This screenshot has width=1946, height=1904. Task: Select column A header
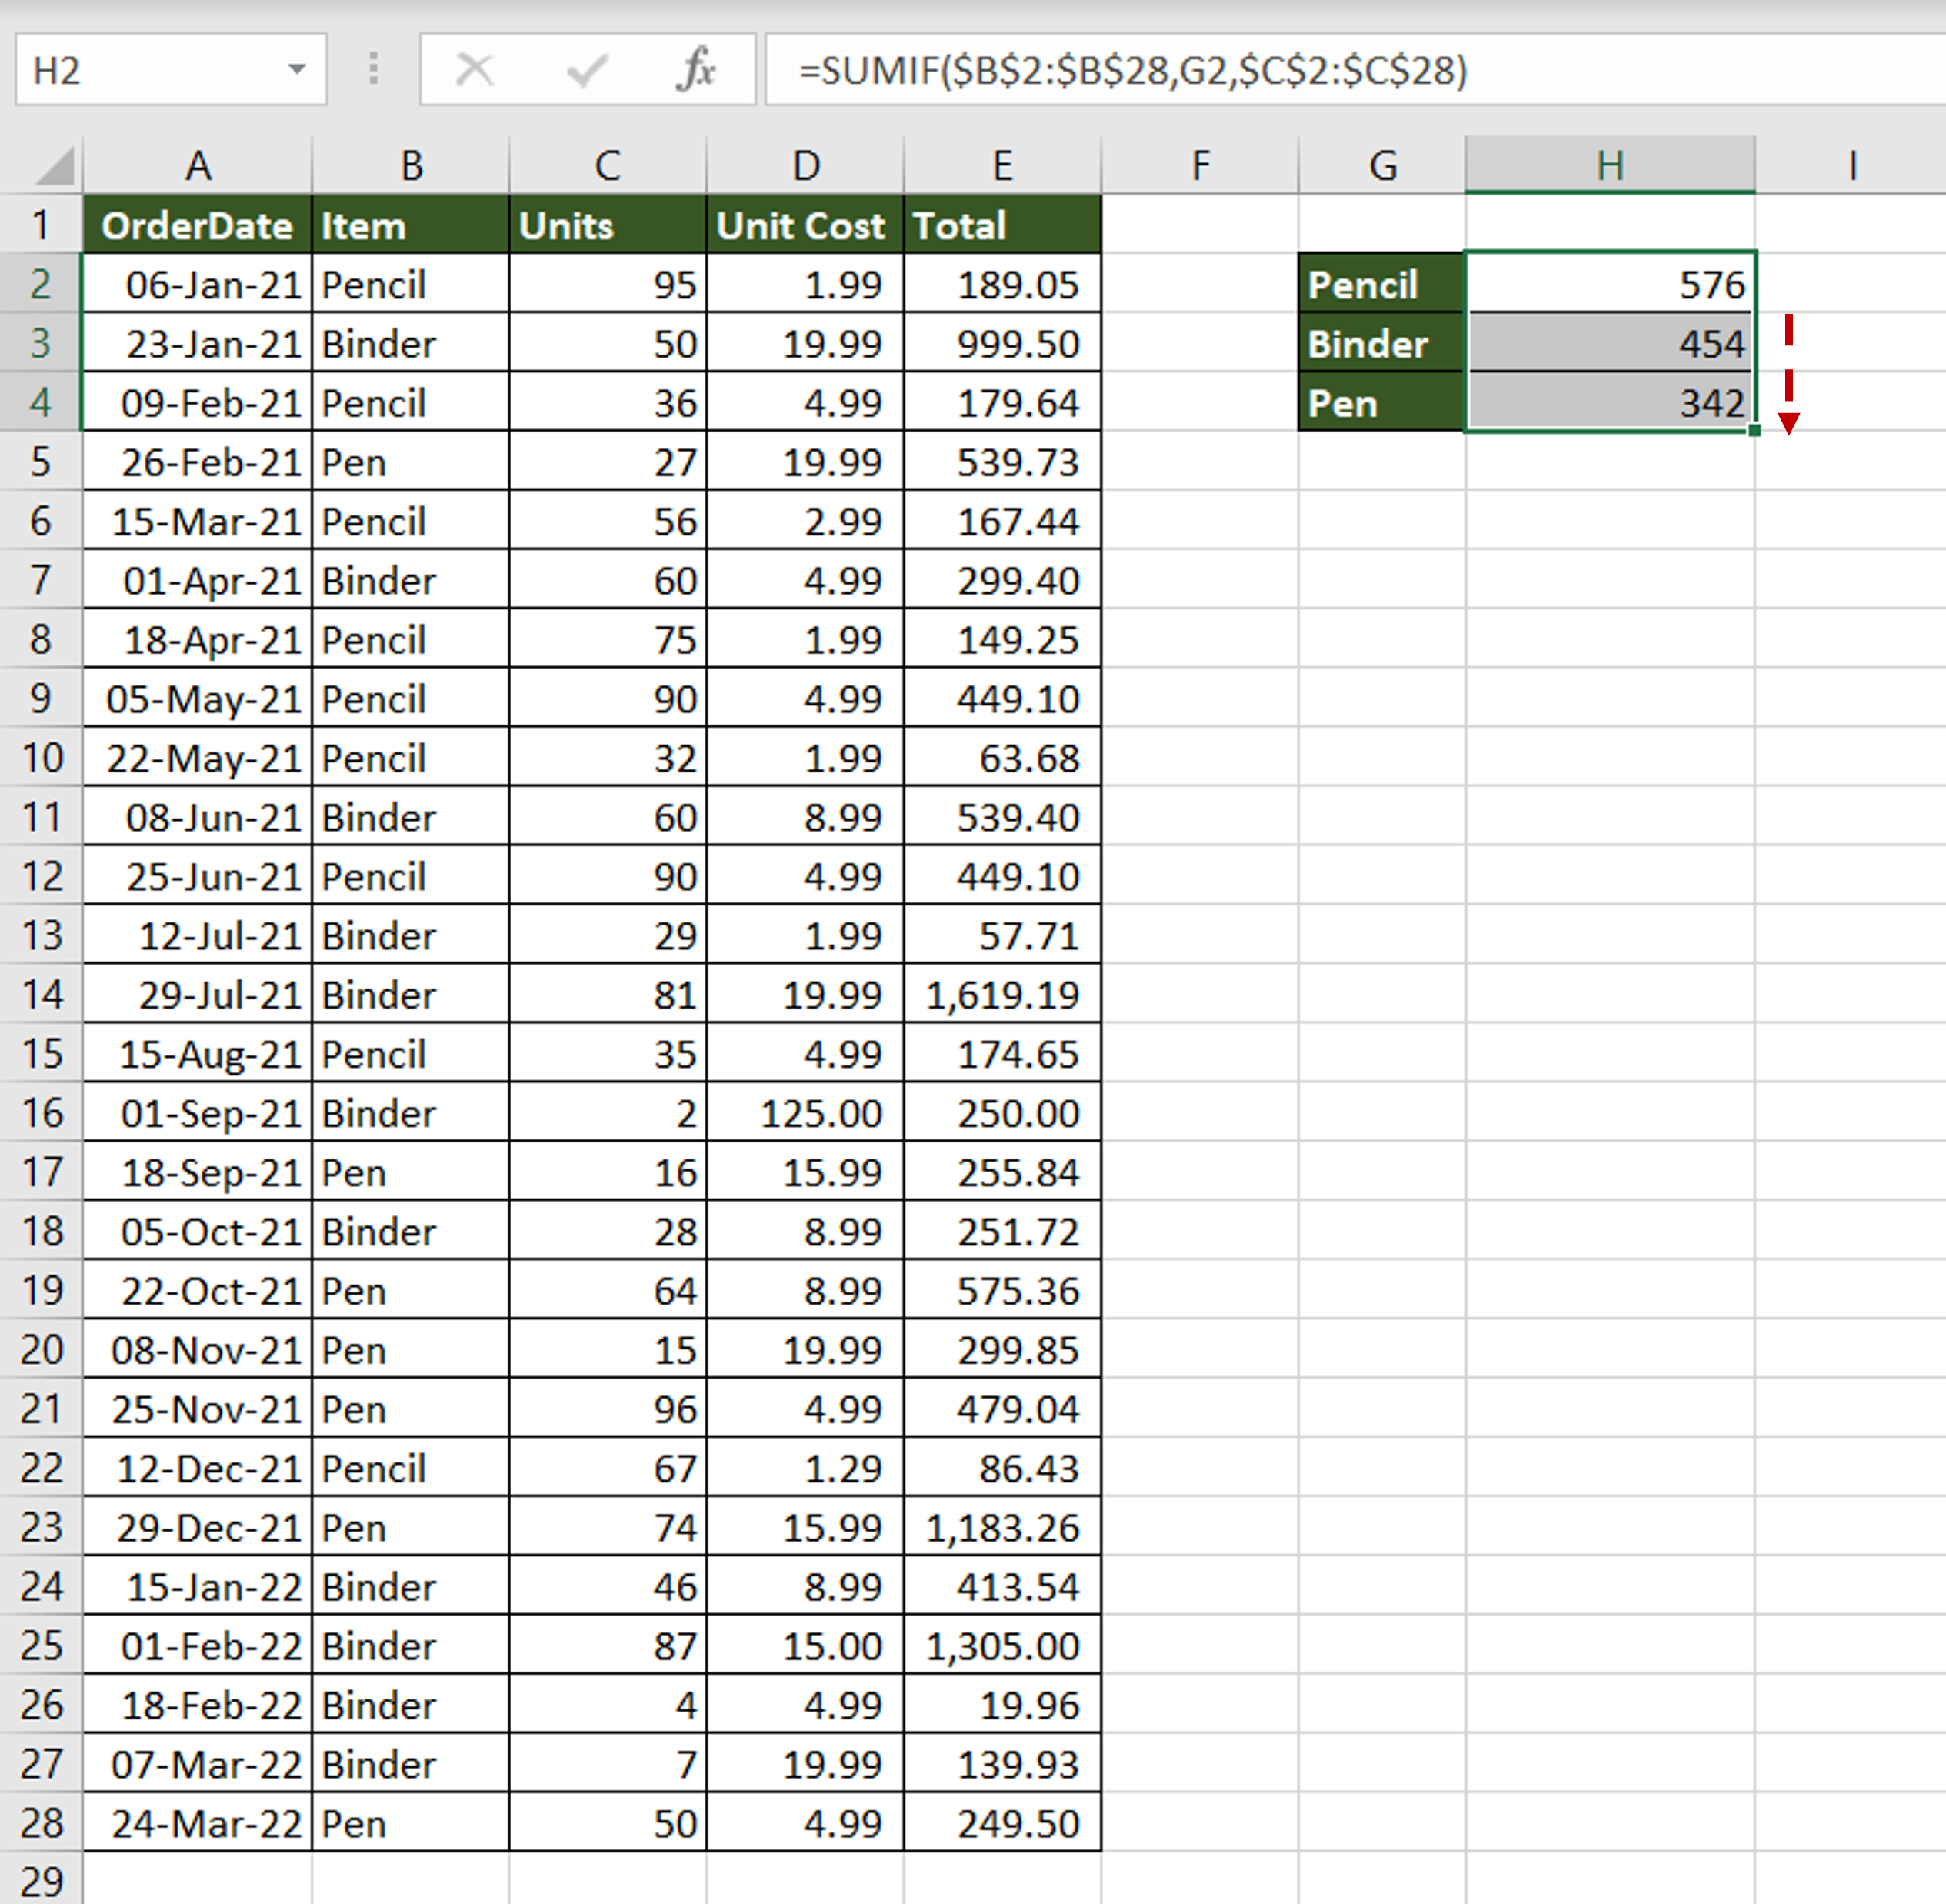197,165
